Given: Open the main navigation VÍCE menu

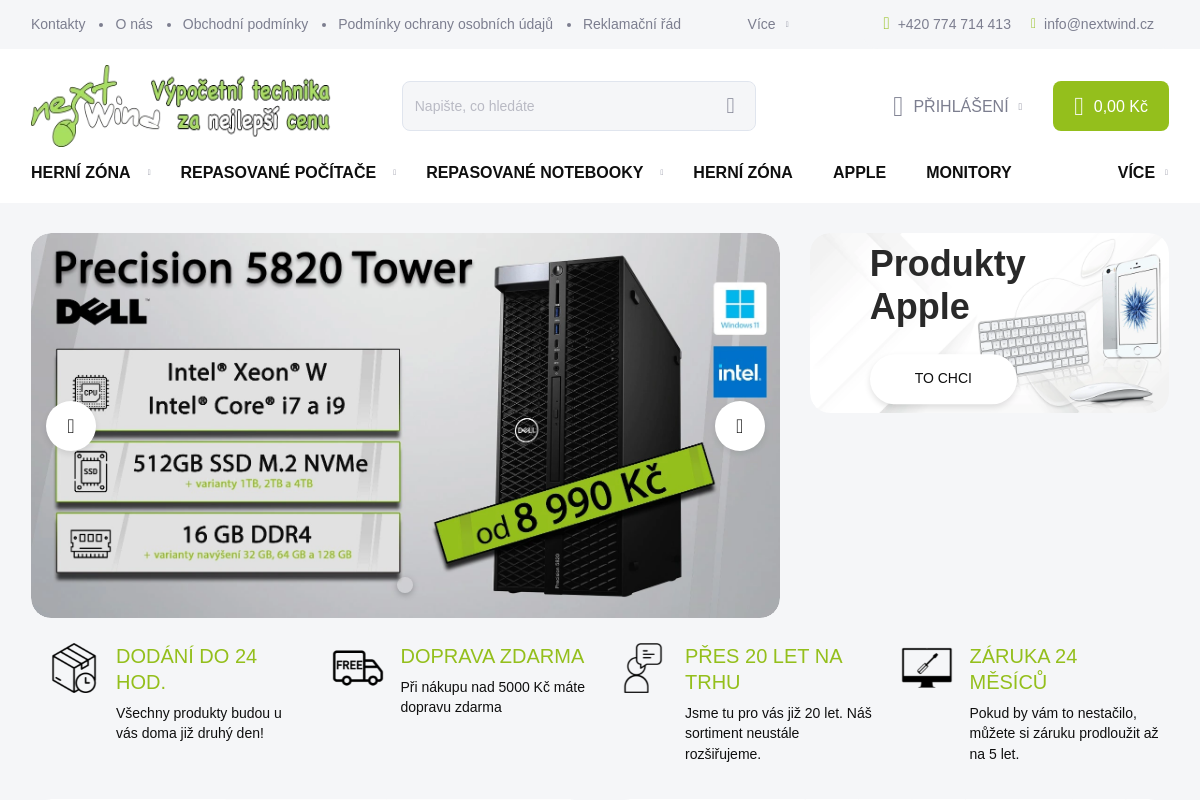Looking at the screenshot, I should coord(1142,173).
